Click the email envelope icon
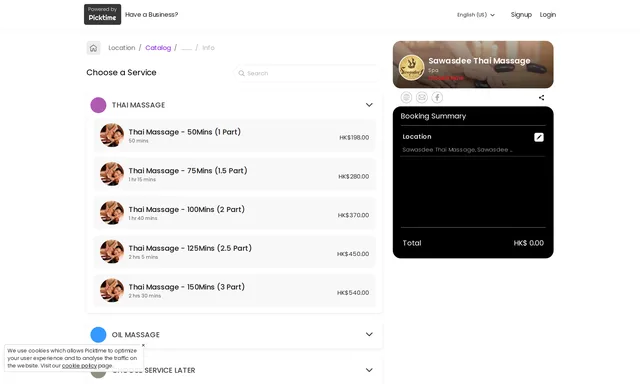 (x=422, y=97)
